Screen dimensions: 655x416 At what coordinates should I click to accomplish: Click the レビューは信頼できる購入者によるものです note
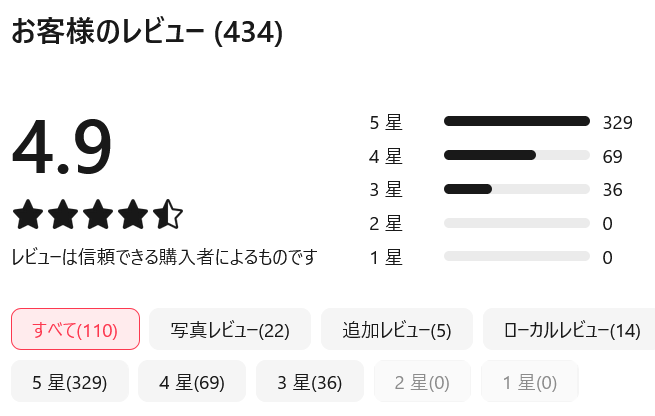[x=164, y=257]
